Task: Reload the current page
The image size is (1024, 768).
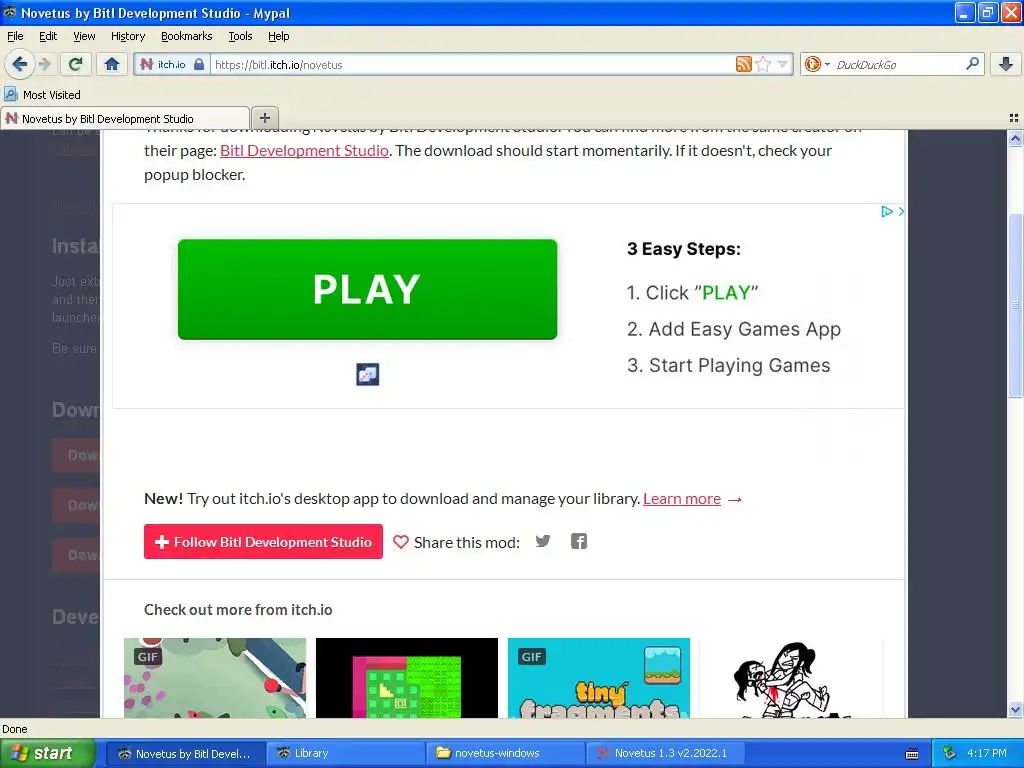Action: click(x=76, y=64)
